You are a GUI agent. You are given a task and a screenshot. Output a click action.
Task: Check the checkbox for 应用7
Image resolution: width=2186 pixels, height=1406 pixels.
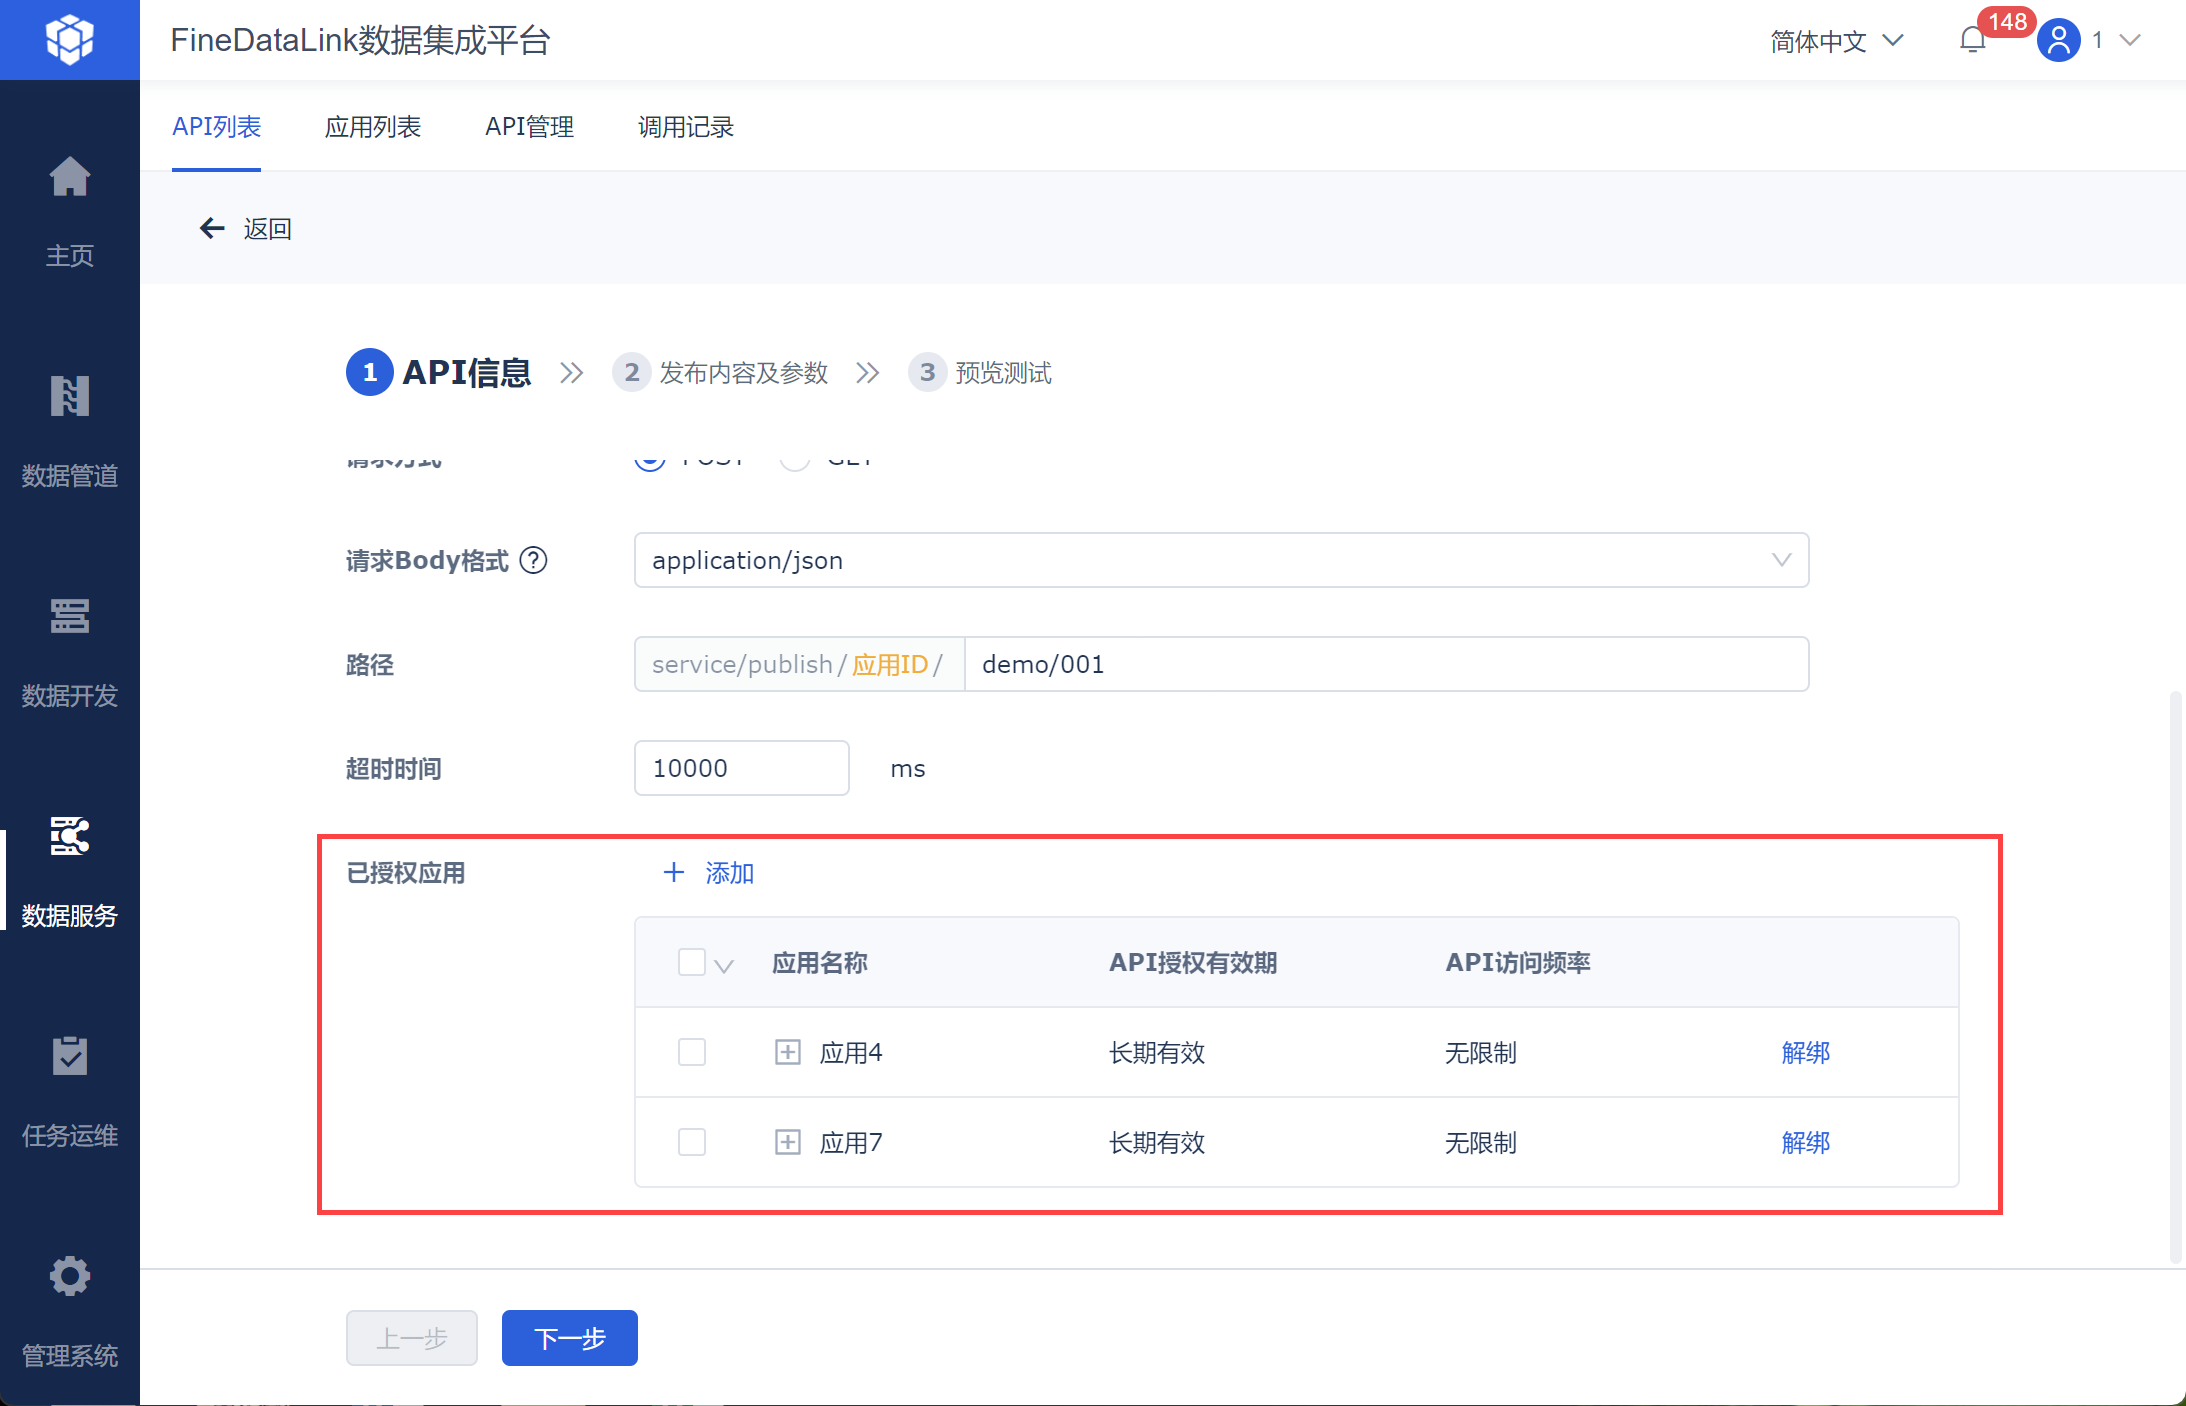(x=692, y=1142)
